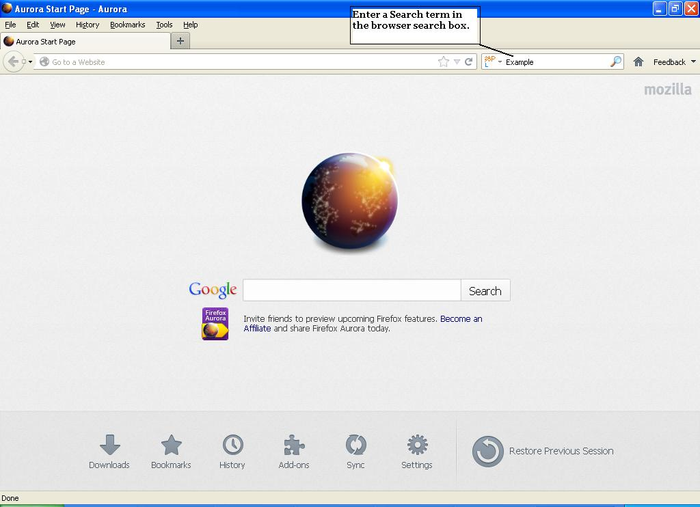The width and height of the screenshot is (700, 507).
Task: Bookmark this page with the star icon
Action: (x=443, y=62)
